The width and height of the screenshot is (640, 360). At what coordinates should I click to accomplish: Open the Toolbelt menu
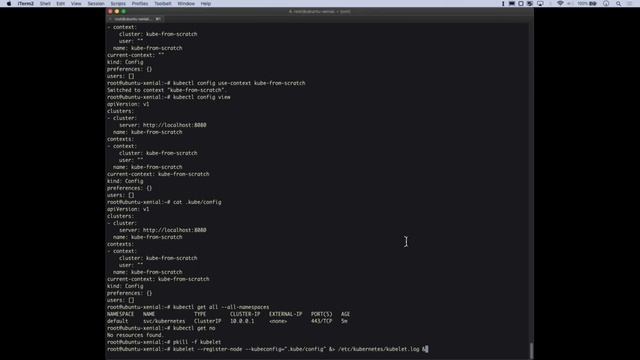click(163, 4)
